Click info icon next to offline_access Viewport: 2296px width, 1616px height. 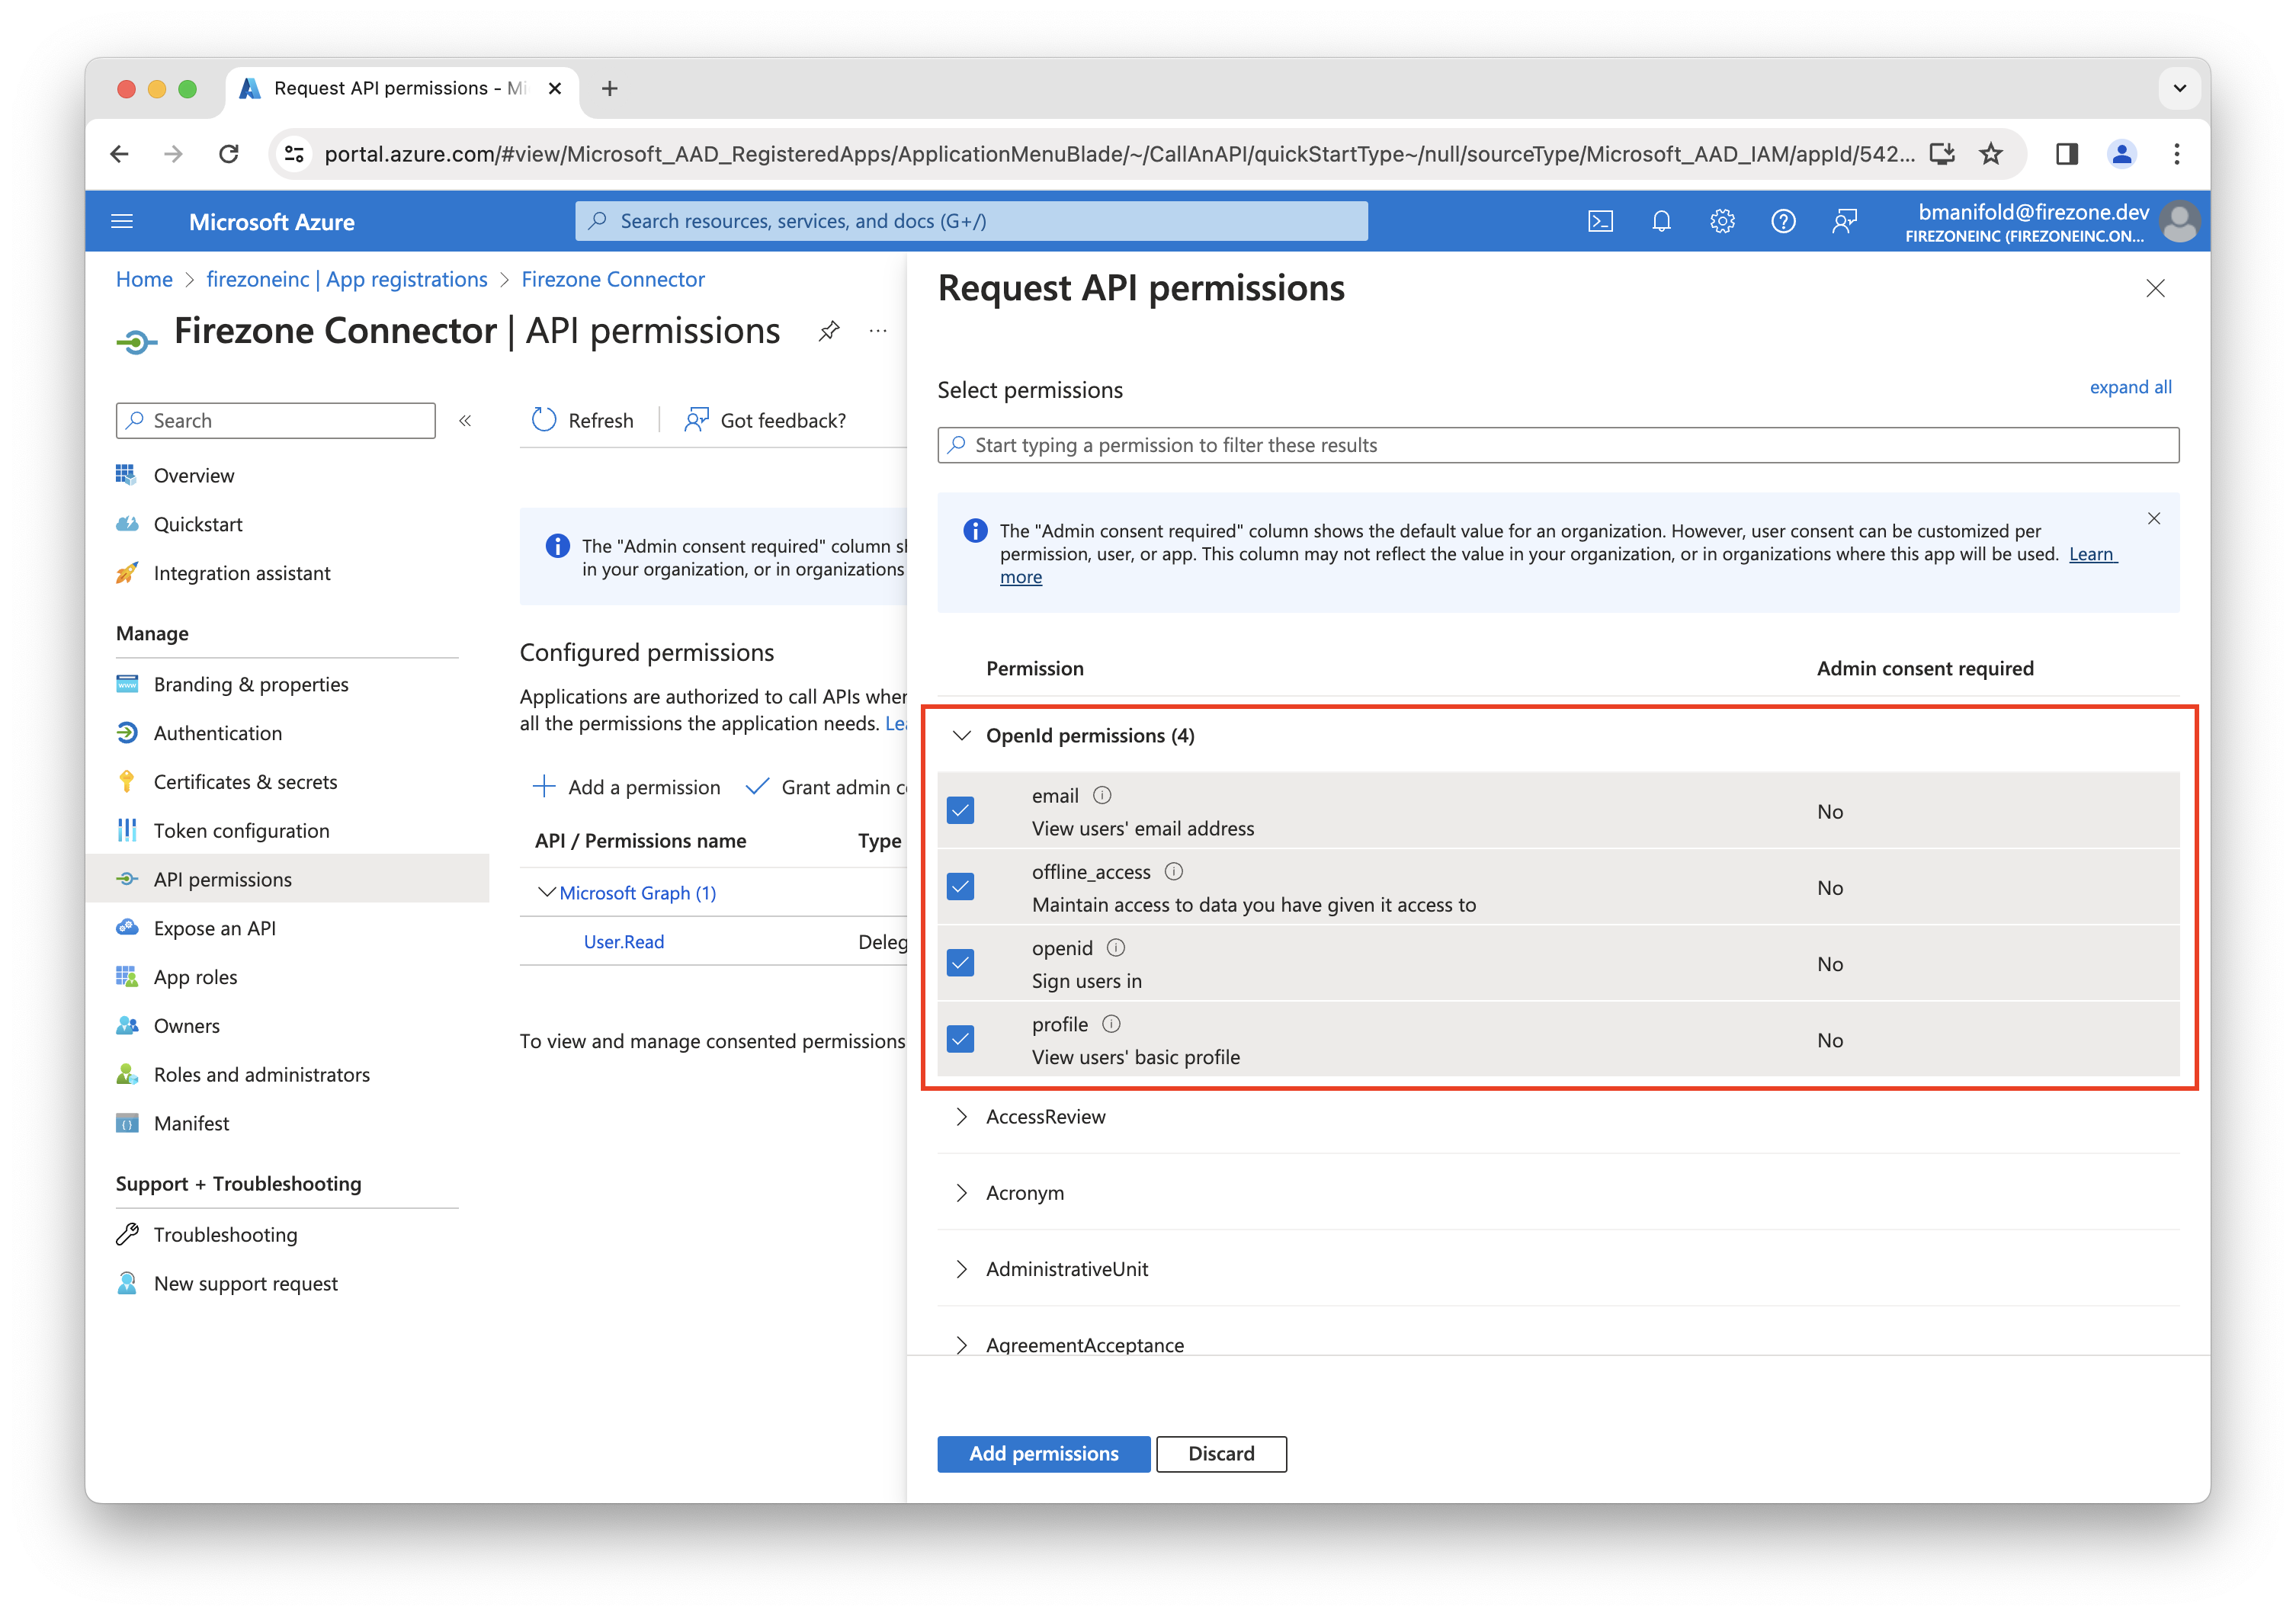(x=1174, y=871)
